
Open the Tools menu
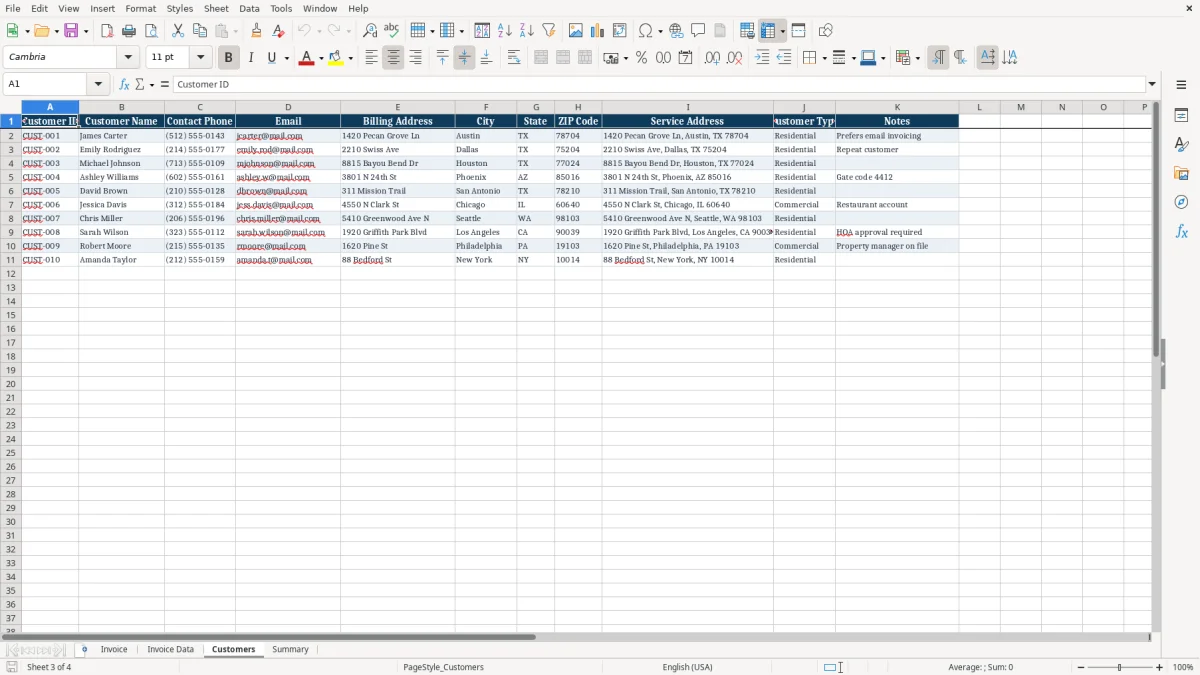coord(281,8)
